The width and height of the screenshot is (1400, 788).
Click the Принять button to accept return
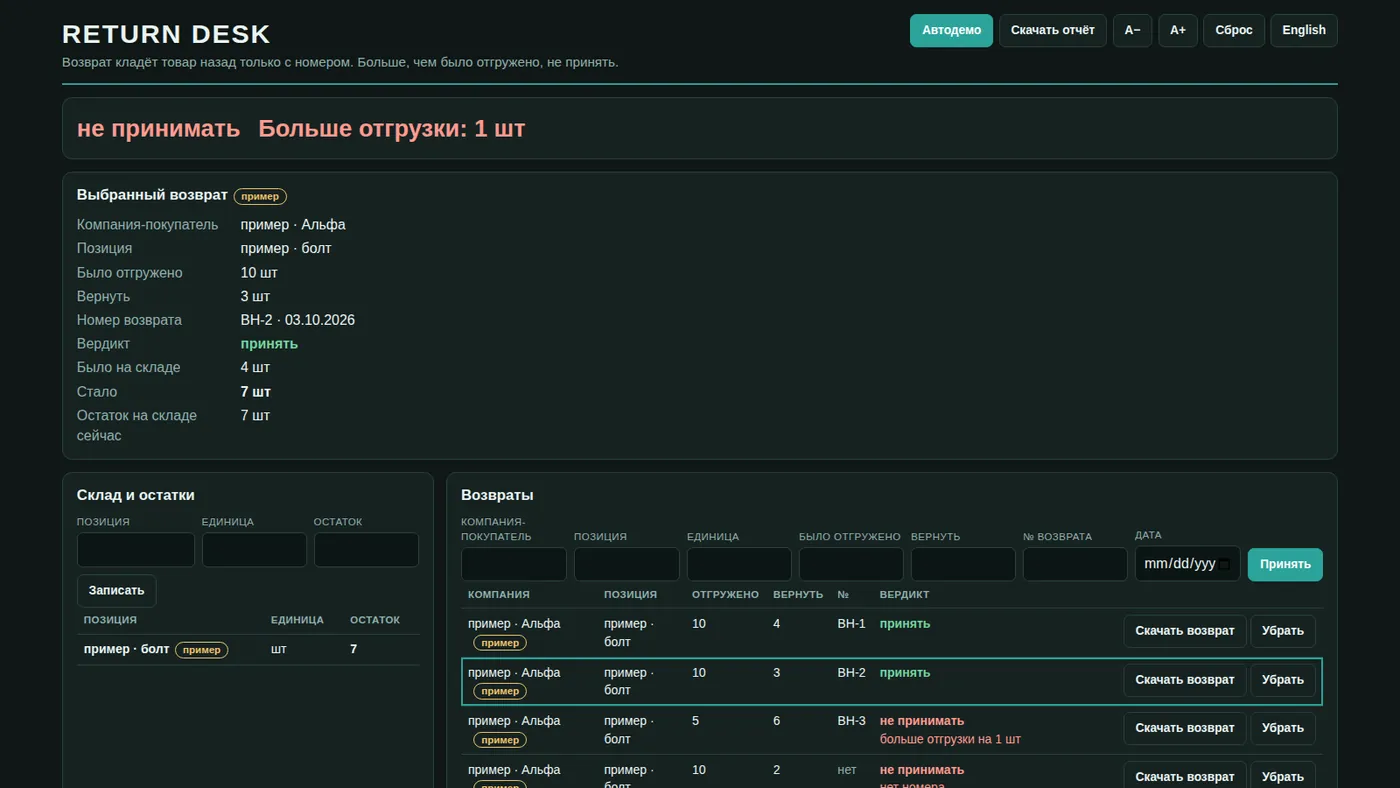coord(1285,564)
